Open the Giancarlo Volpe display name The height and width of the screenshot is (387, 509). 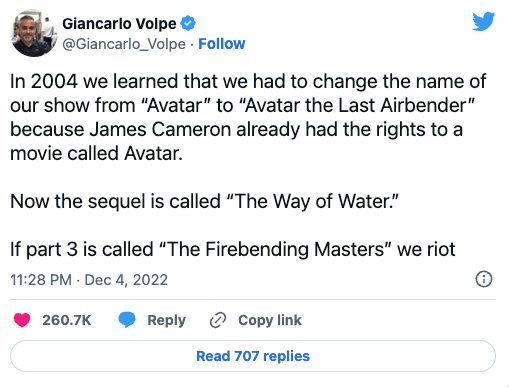(119, 24)
